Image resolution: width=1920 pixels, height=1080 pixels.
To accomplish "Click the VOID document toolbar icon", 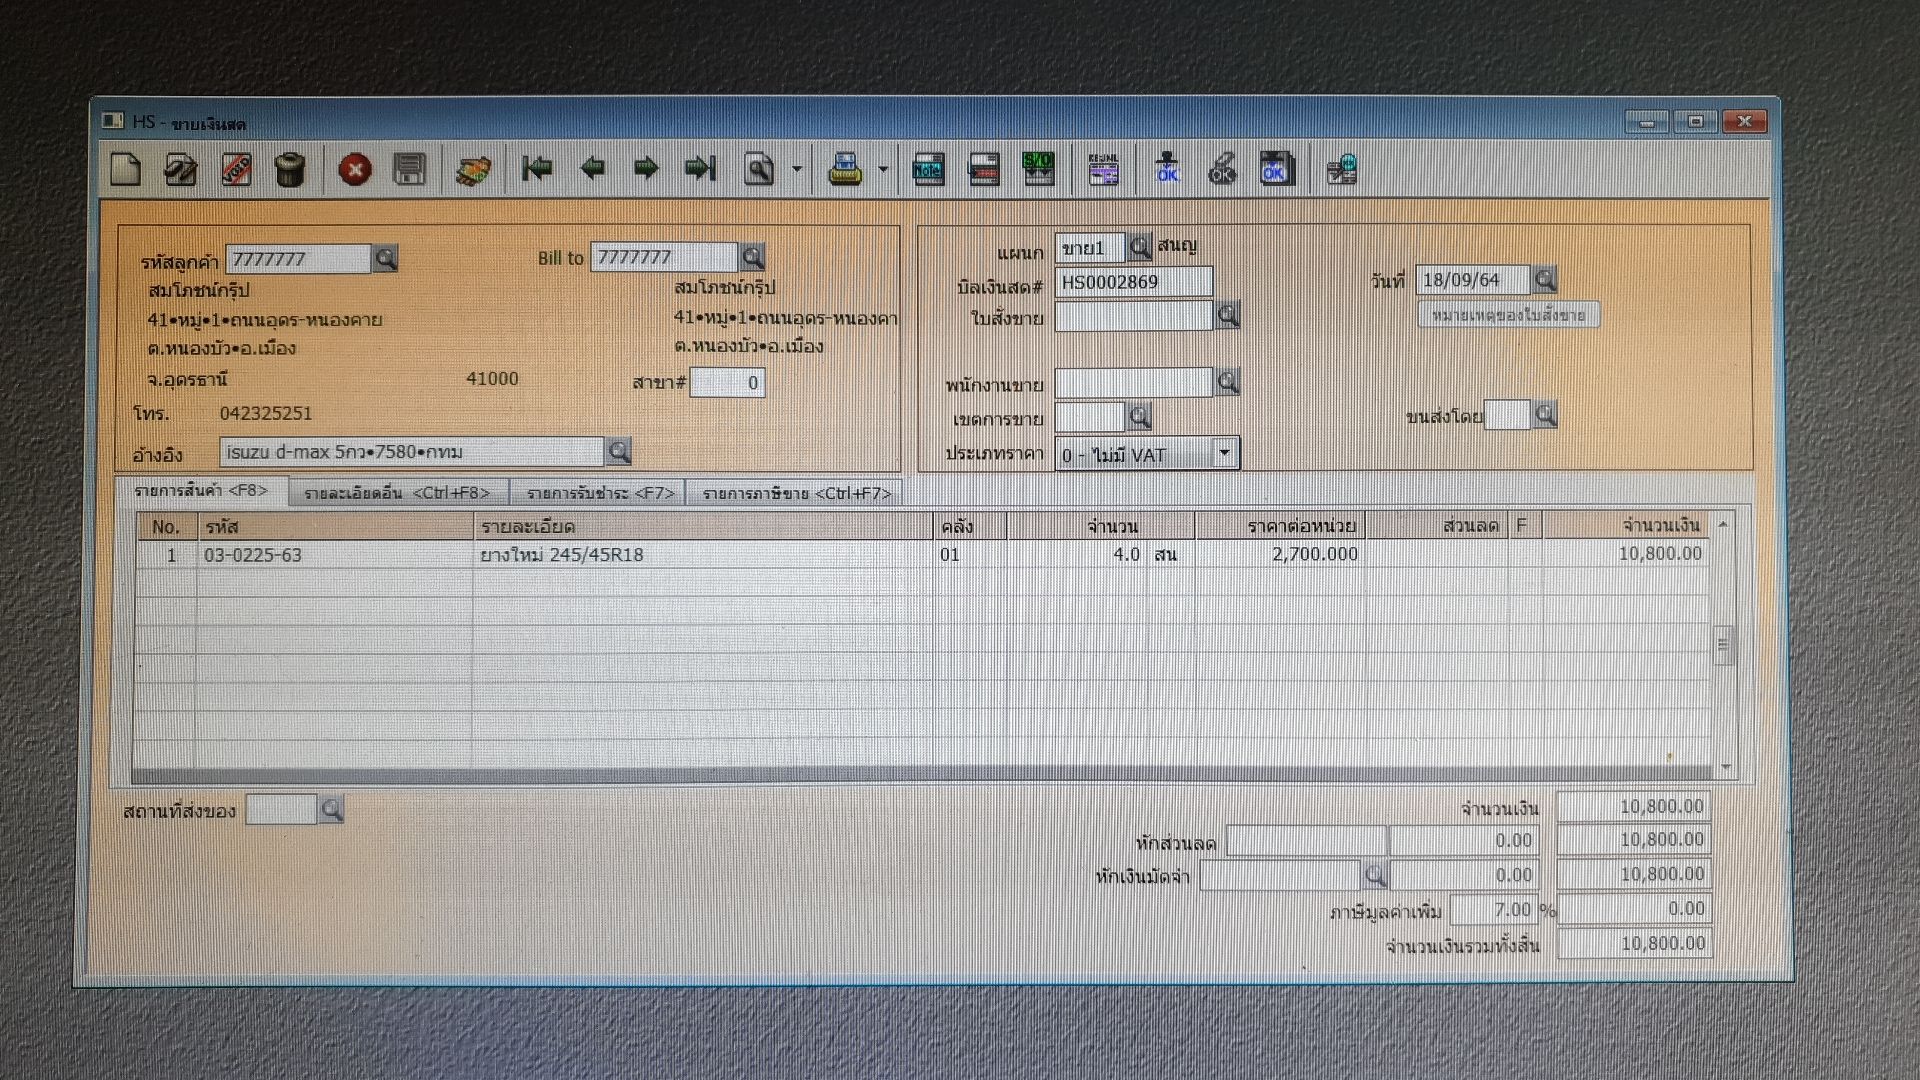I will pyautogui.click(x=236, y=169).
